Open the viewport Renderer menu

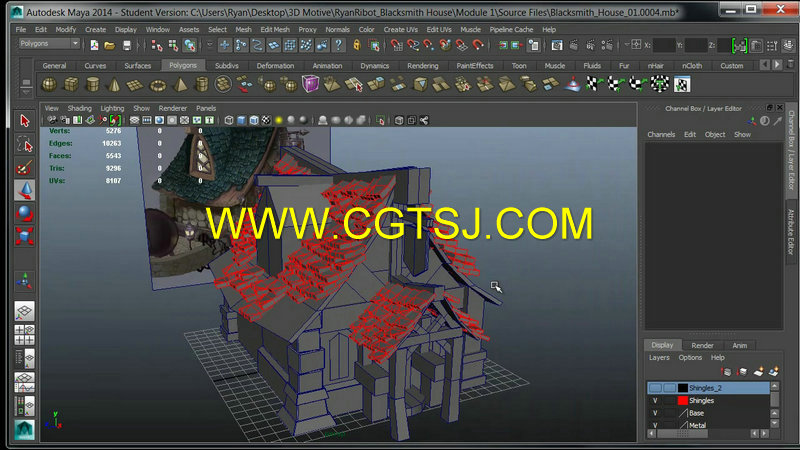coord(172,108)
